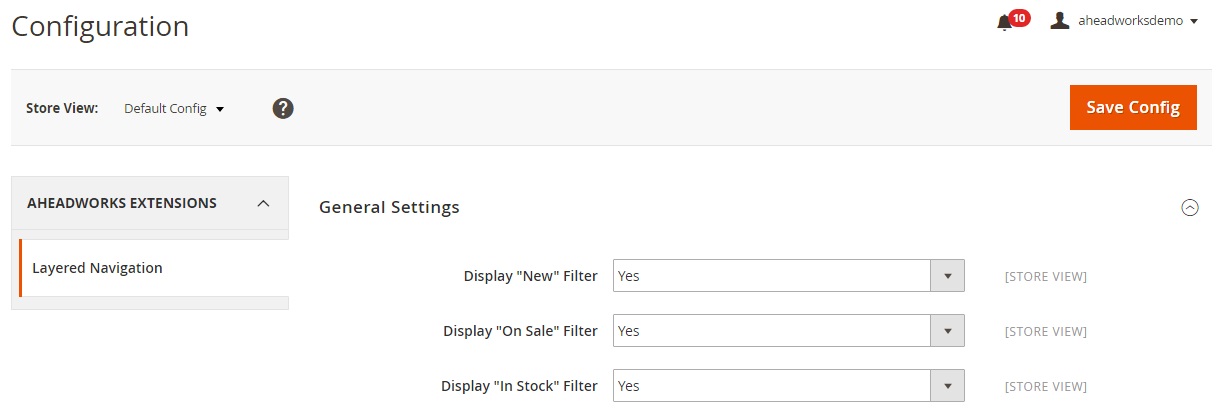This screenshot has height=417, width=1221.
Task: Click the Configuration page title
Action: (100, 26)
